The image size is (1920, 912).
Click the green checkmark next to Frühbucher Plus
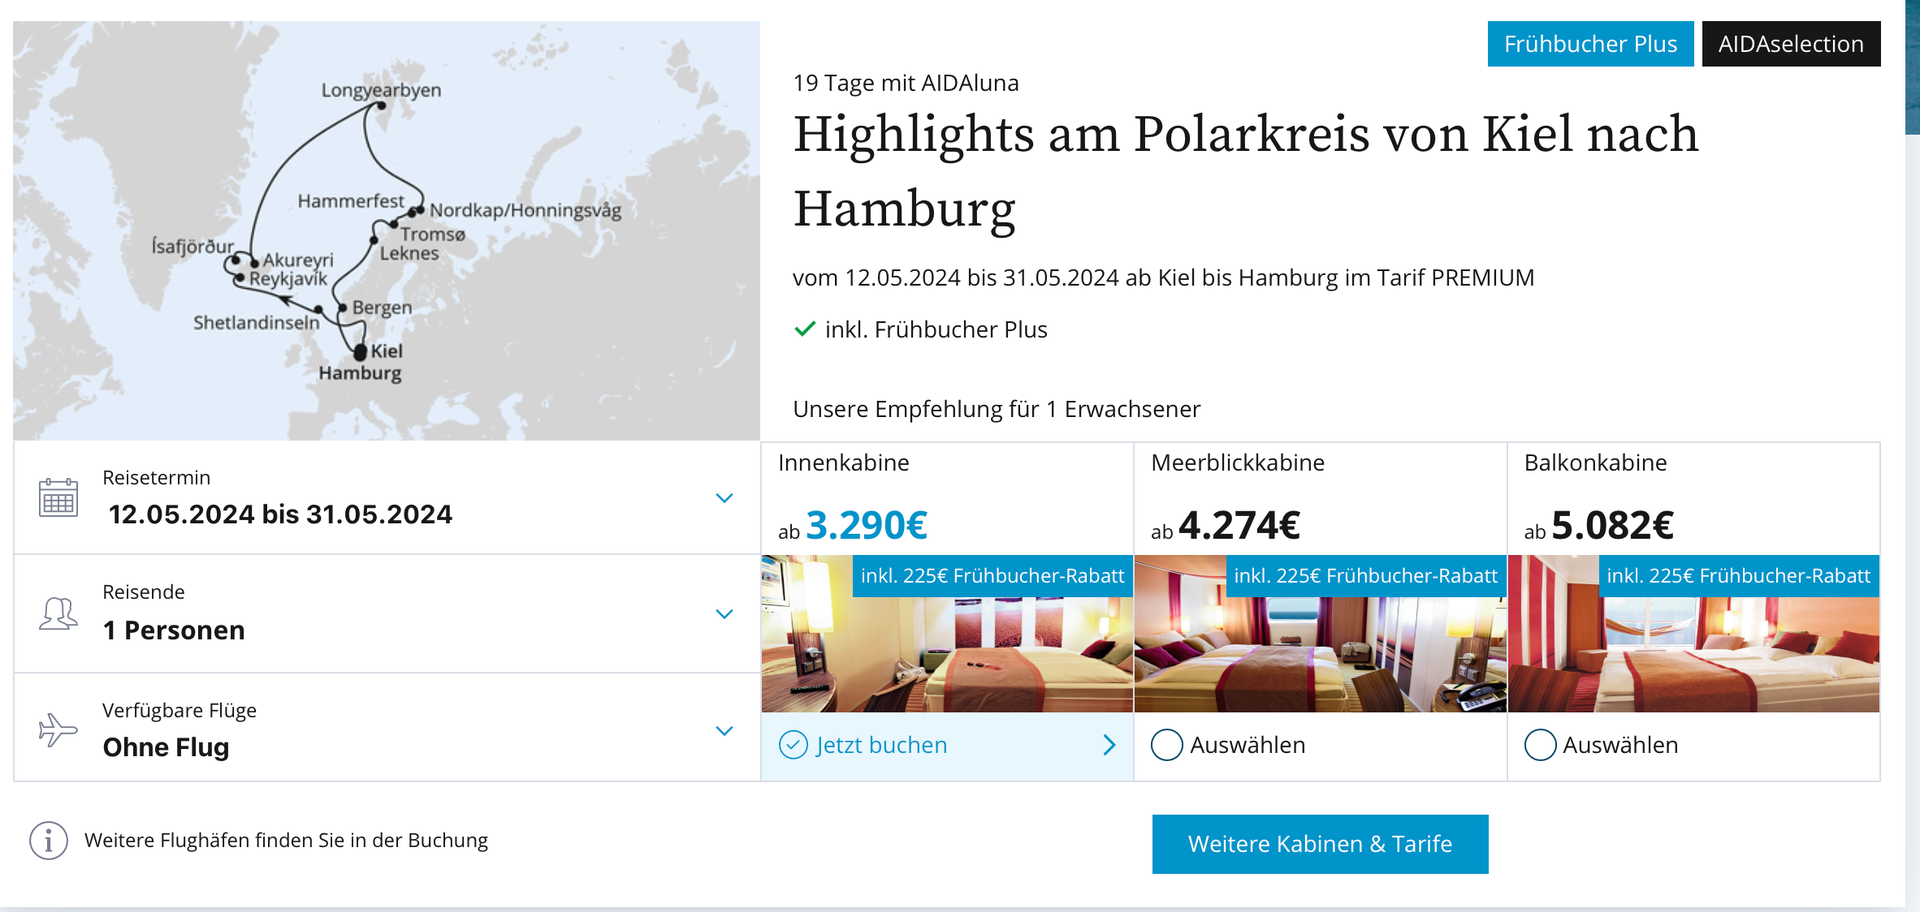point(805,329)
